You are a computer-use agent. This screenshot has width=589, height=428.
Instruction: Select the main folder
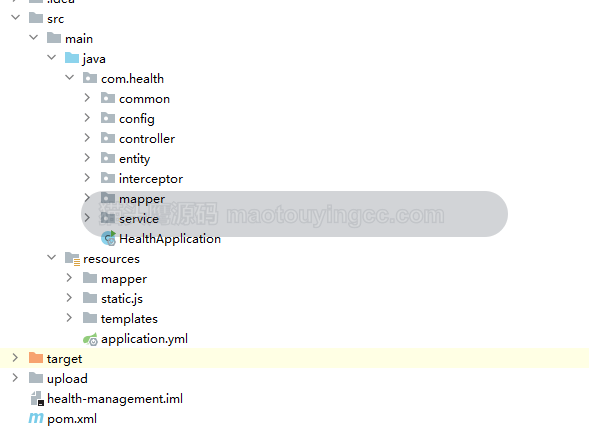click(x=79, y=39)
